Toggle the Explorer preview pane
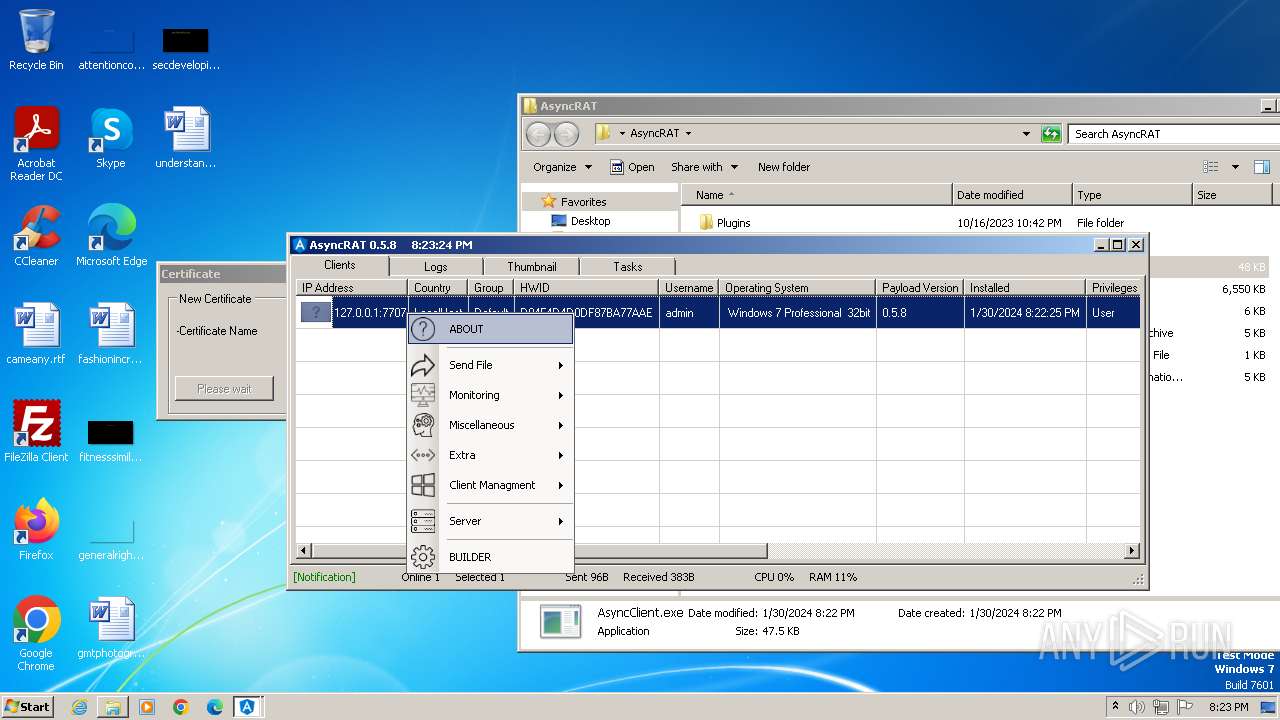 click(x=1262, y=167)
